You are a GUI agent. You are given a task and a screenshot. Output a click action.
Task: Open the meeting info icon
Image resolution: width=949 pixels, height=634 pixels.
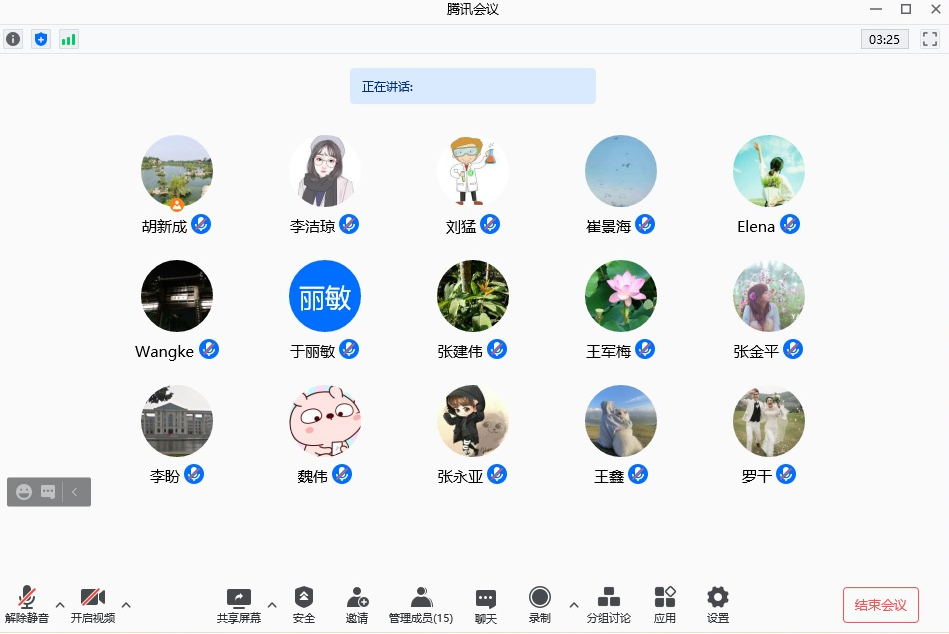coord(13,39)
